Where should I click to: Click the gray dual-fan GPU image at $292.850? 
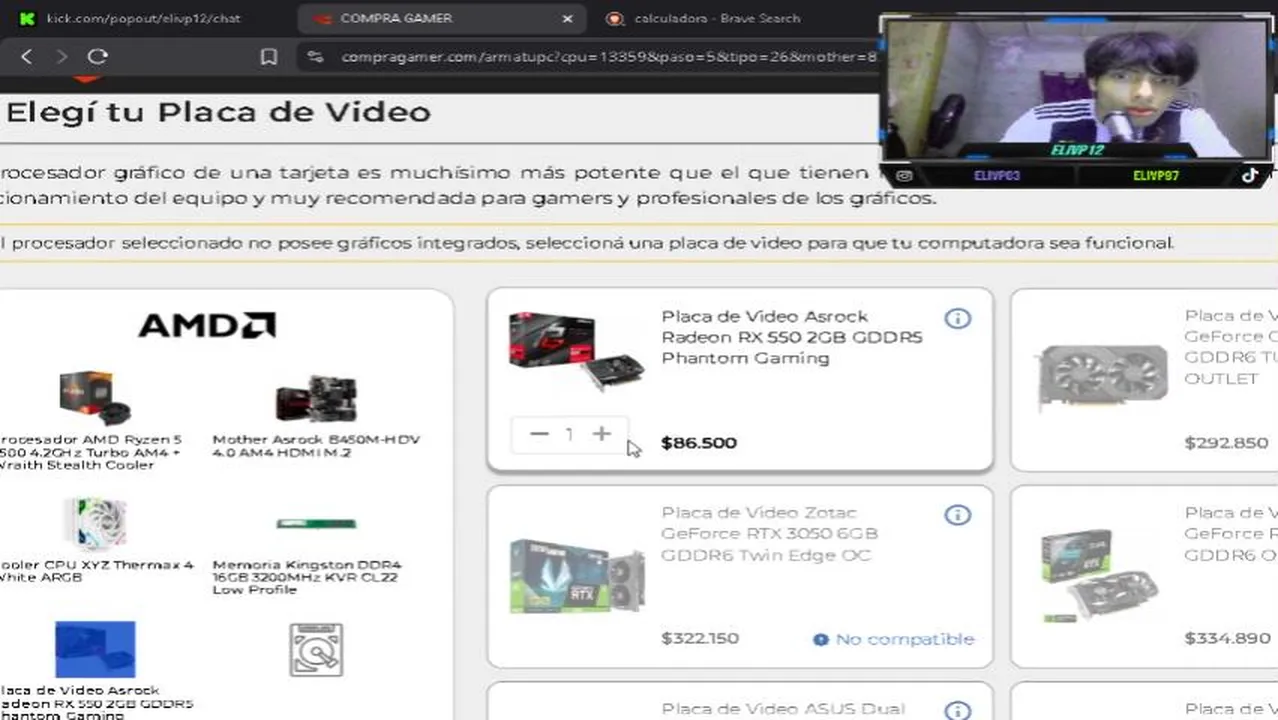1103,376
